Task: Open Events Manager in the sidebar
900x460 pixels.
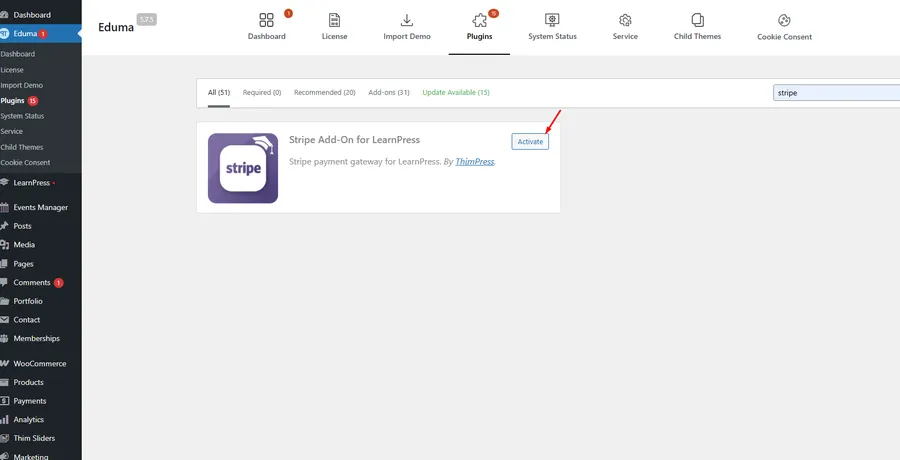Action: pyautogui.click(x=40, y=207)
